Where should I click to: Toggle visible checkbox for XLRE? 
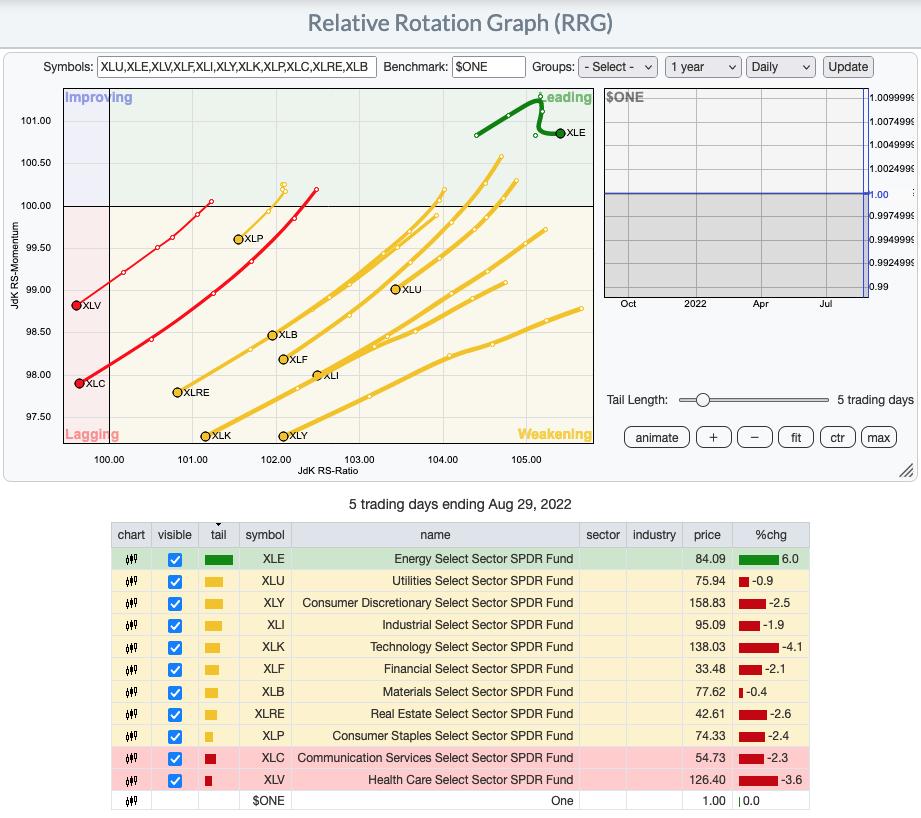click(174, 715)
